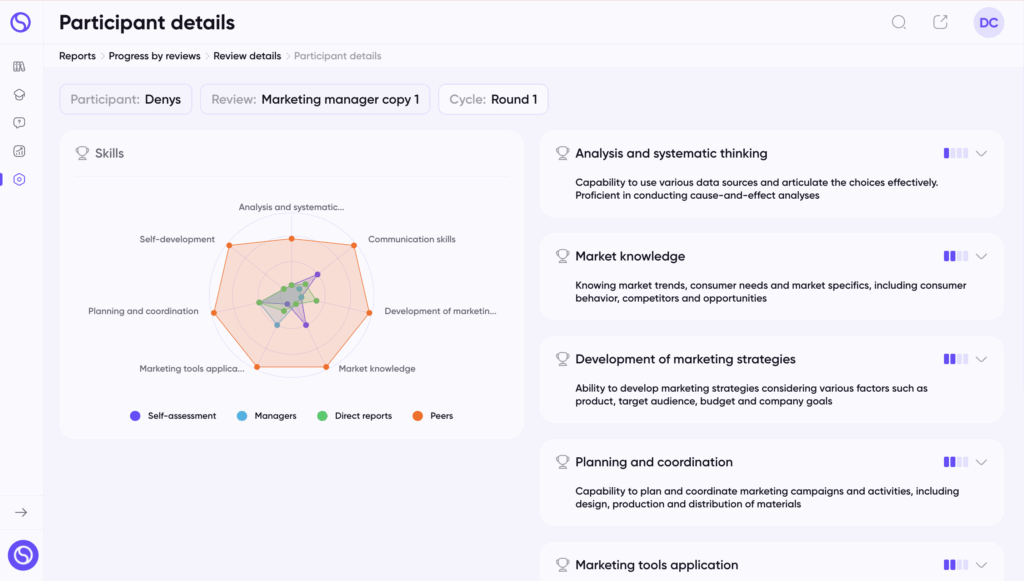The height and width of the screenshot is (581, 1024).
Task: Go to Progress by reviews breadcrumb
Action: pyautogui.click(x=154, y=56)
